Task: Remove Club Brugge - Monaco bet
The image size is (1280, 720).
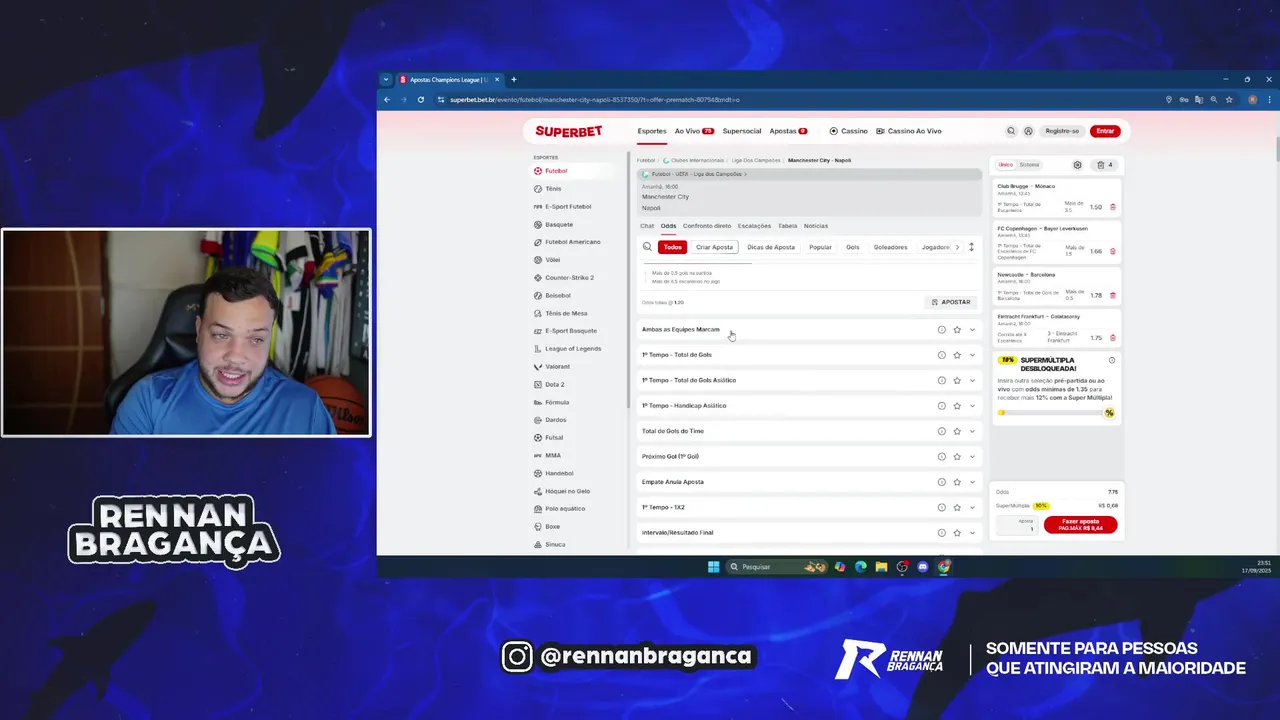Action: click(1113, 207)
